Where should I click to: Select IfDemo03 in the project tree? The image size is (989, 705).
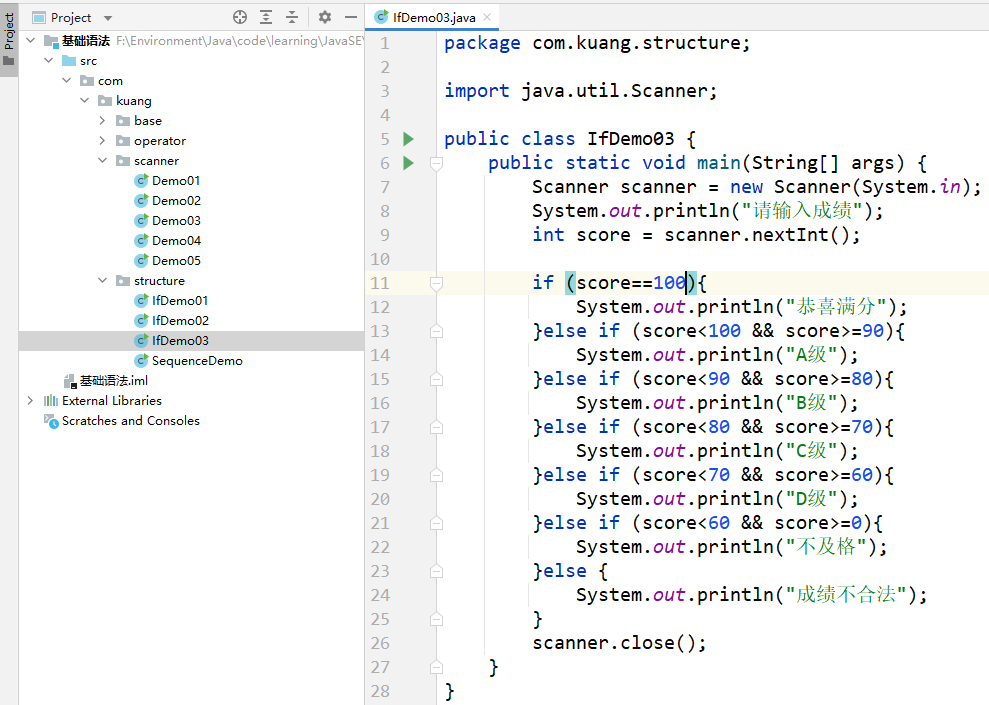pos(180,341)
